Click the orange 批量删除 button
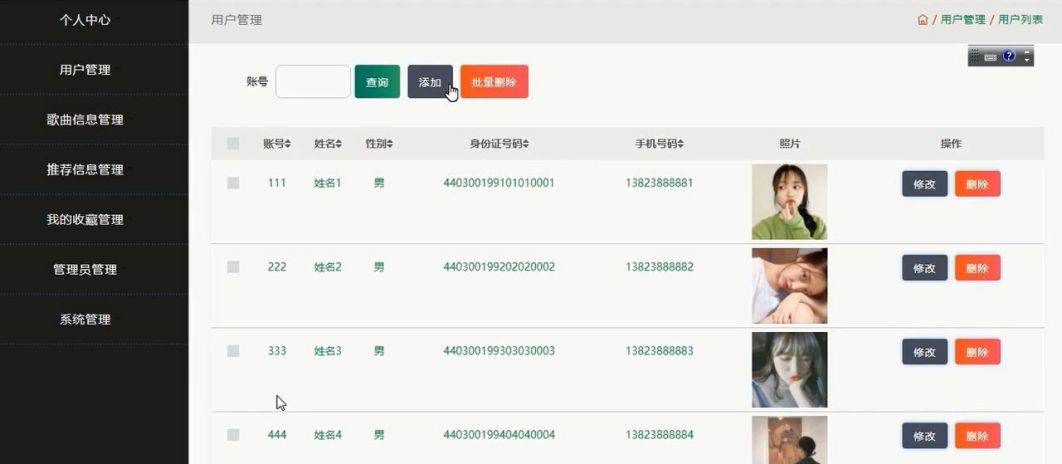Image resolution: width=1062 pixels, height=464 pixels. point(494,82)
